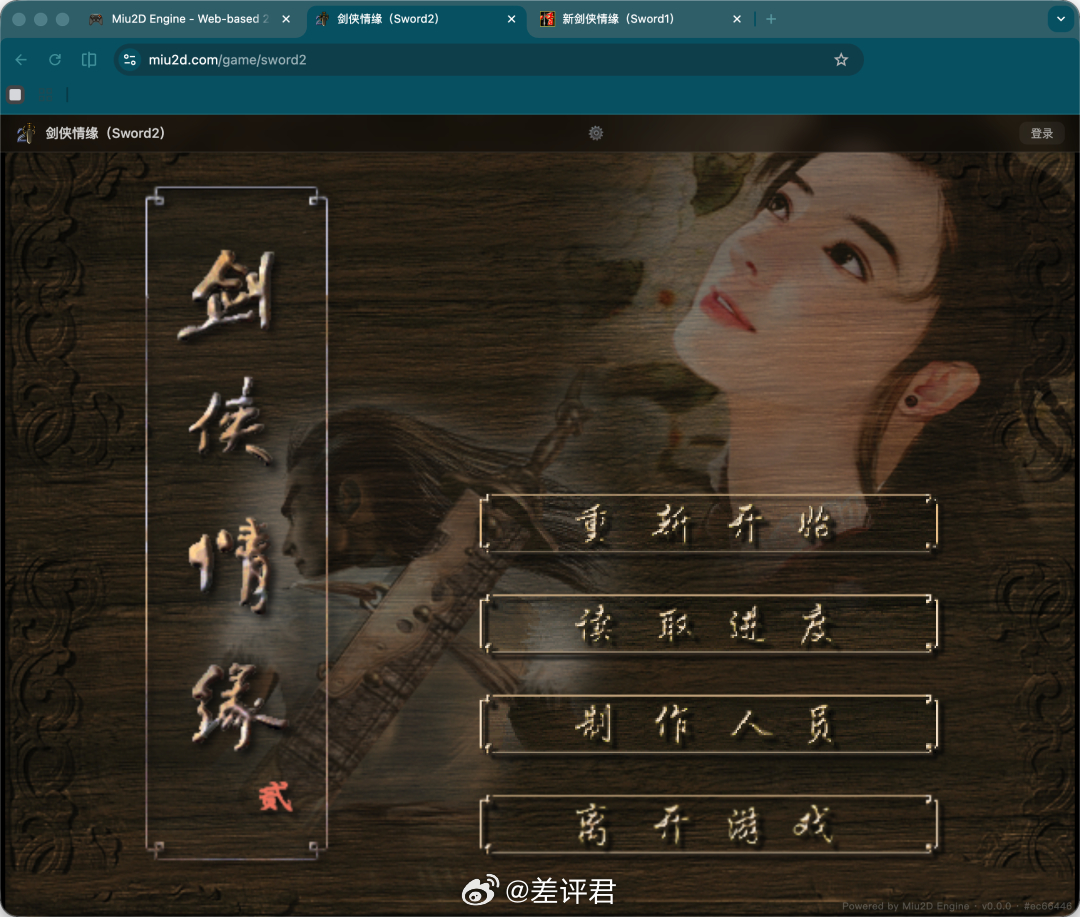Select 离开游戏 to exit the game
Viewport: 1080px width, 917px height.
(709, 823)
